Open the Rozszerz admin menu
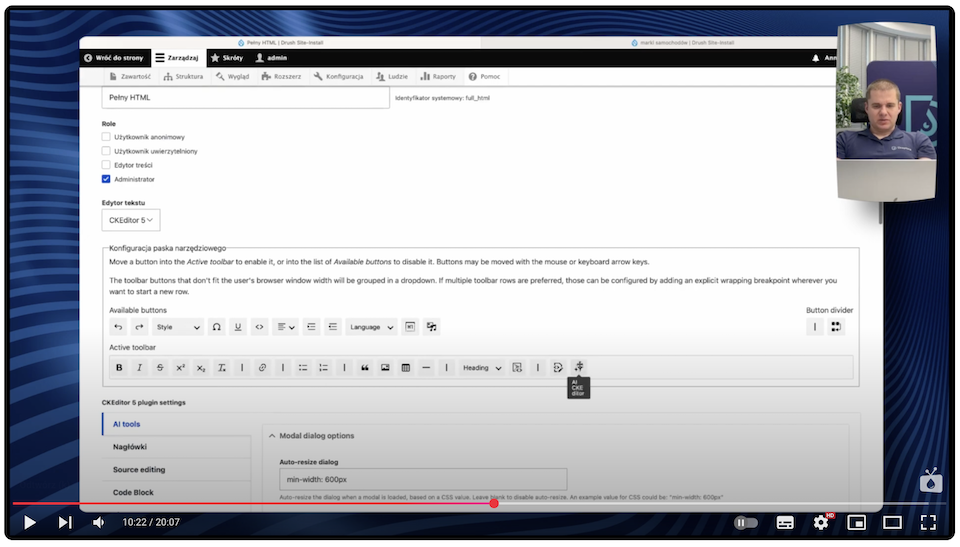This screenshot has height=547, width=960. click(x=281, y=77)
